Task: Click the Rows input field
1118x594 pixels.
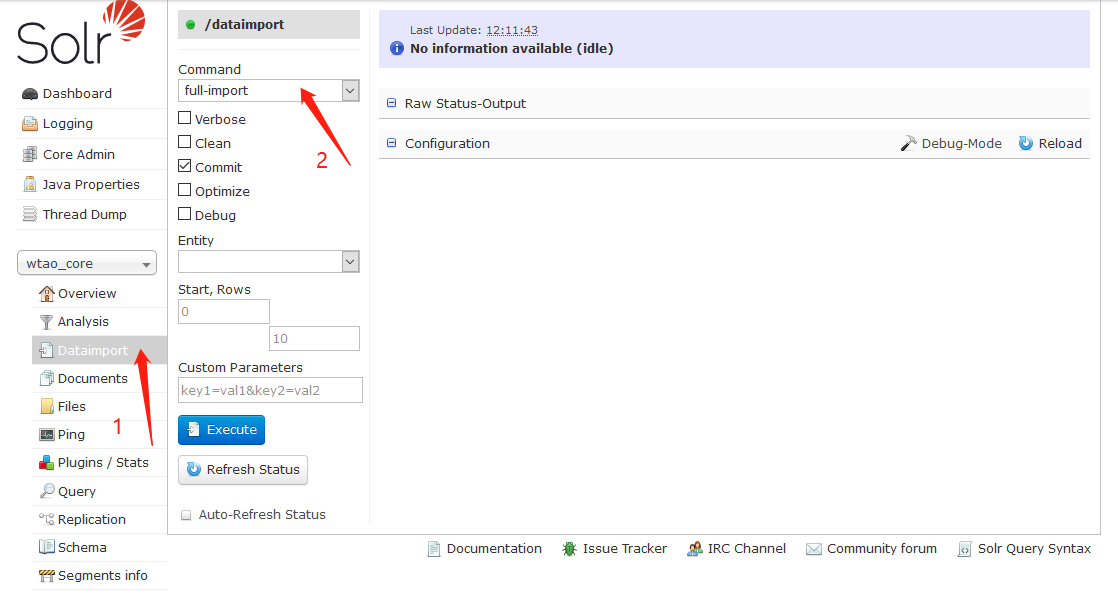Action: click(x=314, y=339)
